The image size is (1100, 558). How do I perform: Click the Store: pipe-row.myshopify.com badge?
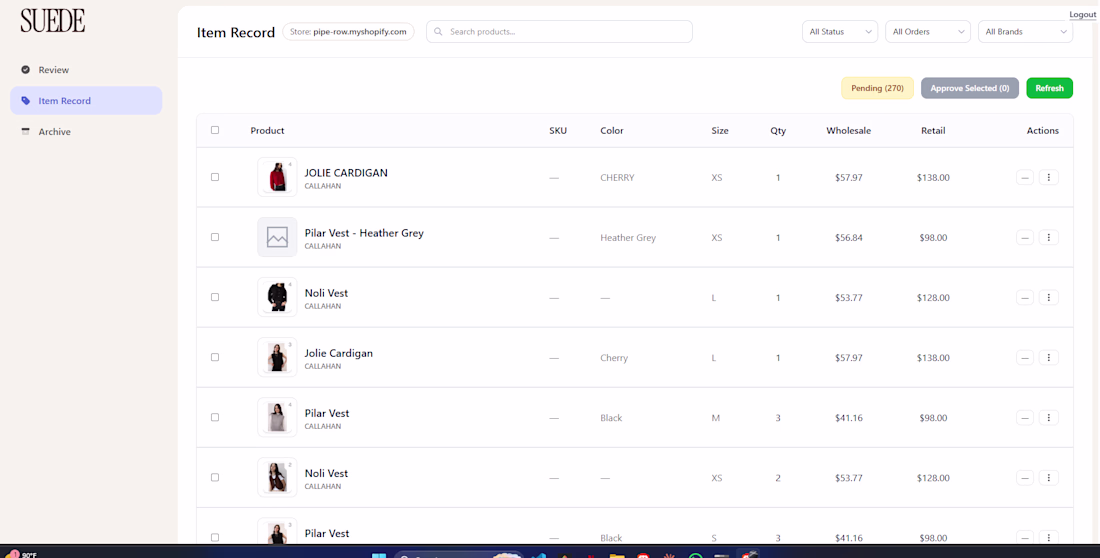348,32
